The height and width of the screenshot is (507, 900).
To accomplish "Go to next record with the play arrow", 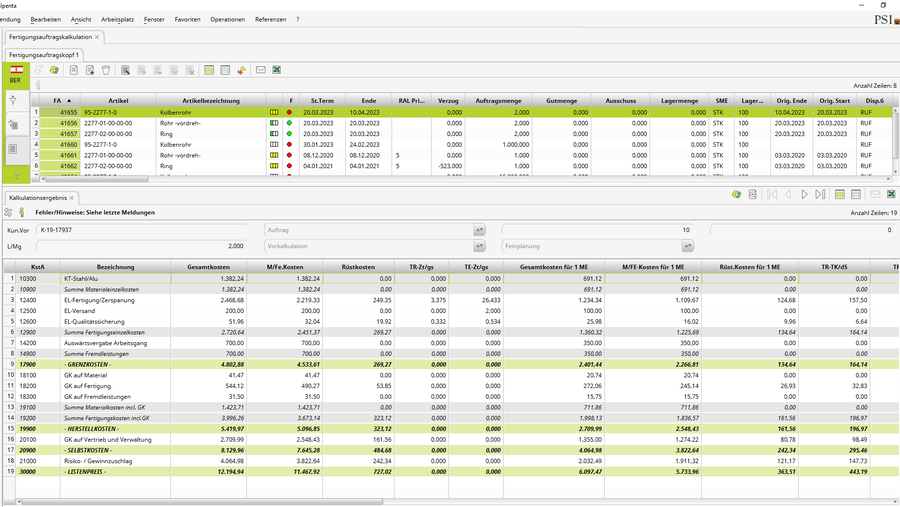I will pyautogui.click(x=804, y=194).
